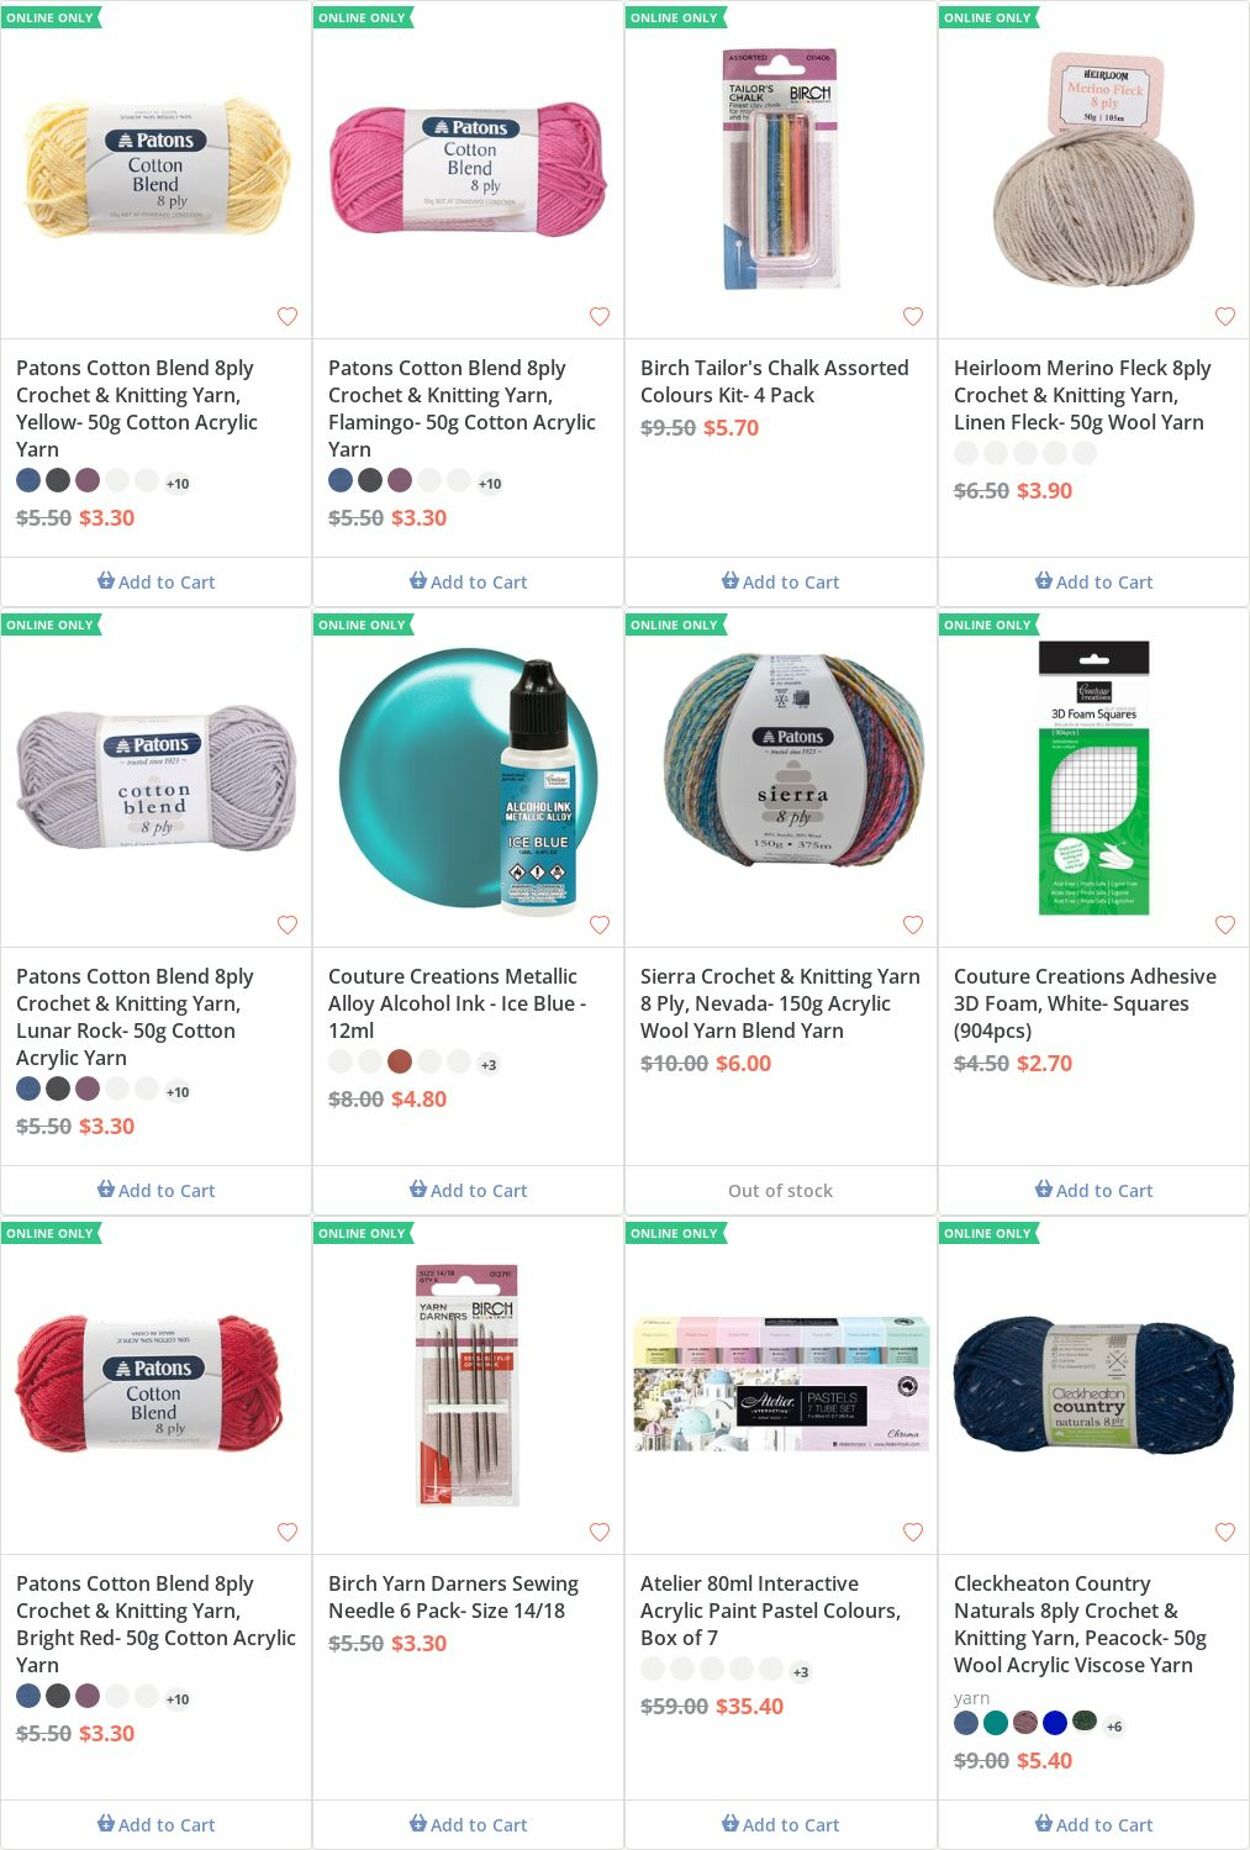Viewport: 1250px width, 1850px height.
Task: Open Sierra Crochet & Knitting Yarn Nevada link
Action: pos(780,1003)
